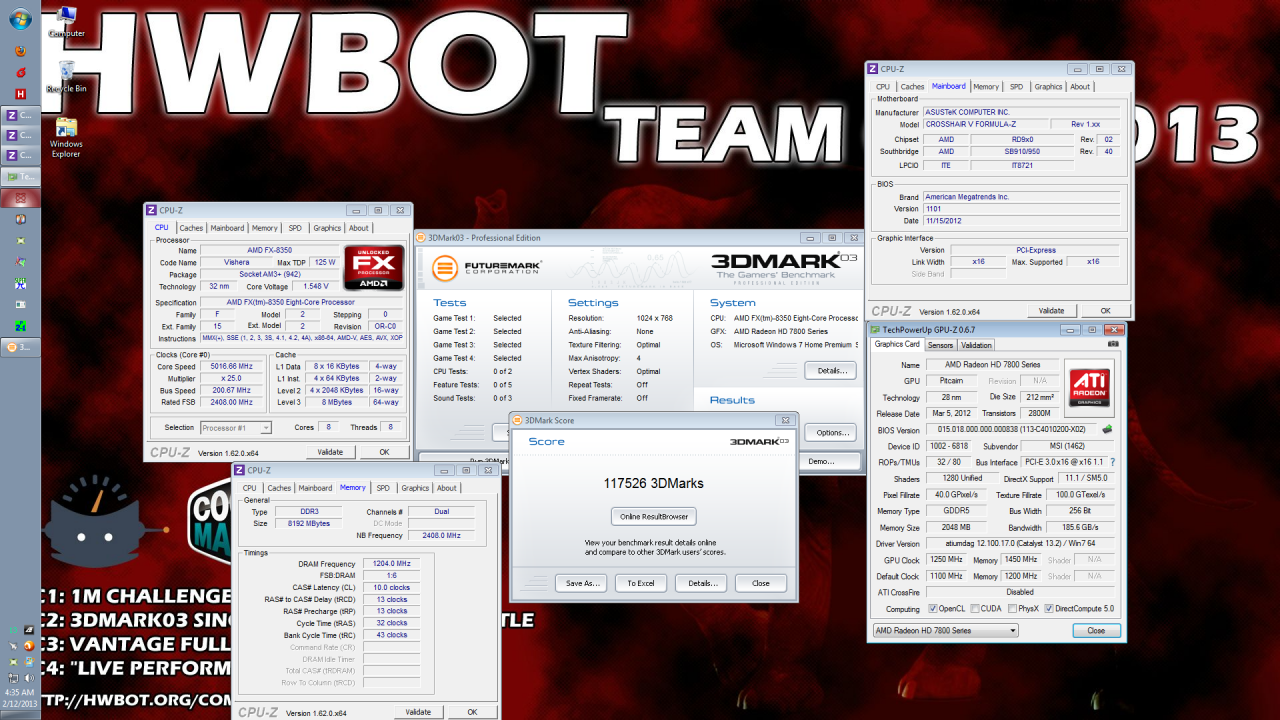Click the system clock showing 4:35 AM
The width and height of the screenshot is (1280, 720).
(x=19, y=692)
